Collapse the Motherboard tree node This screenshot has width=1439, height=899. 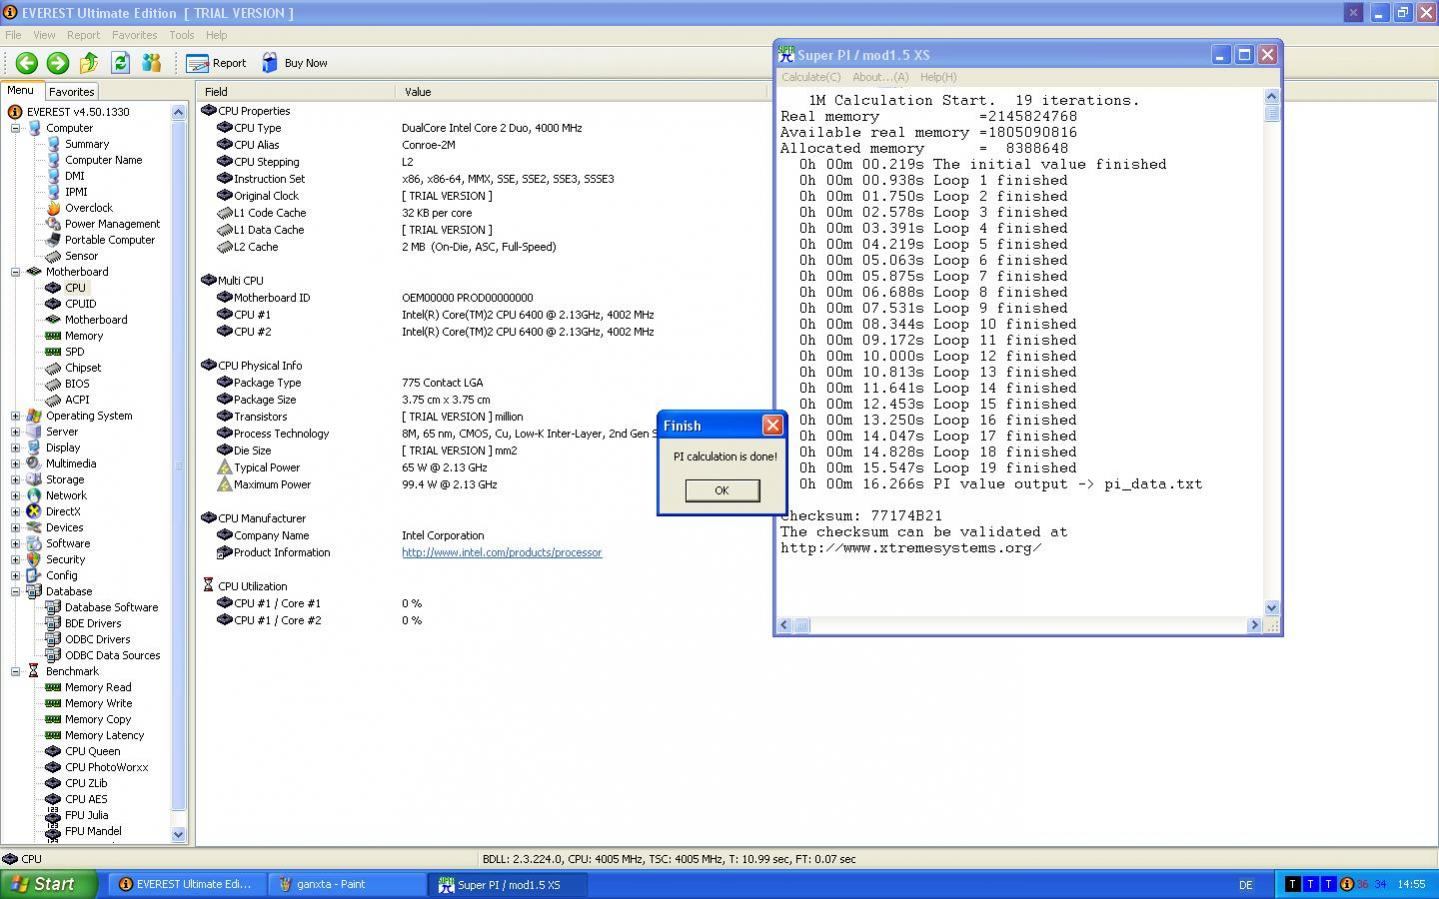pyautogui.click(x=15, y=272)
